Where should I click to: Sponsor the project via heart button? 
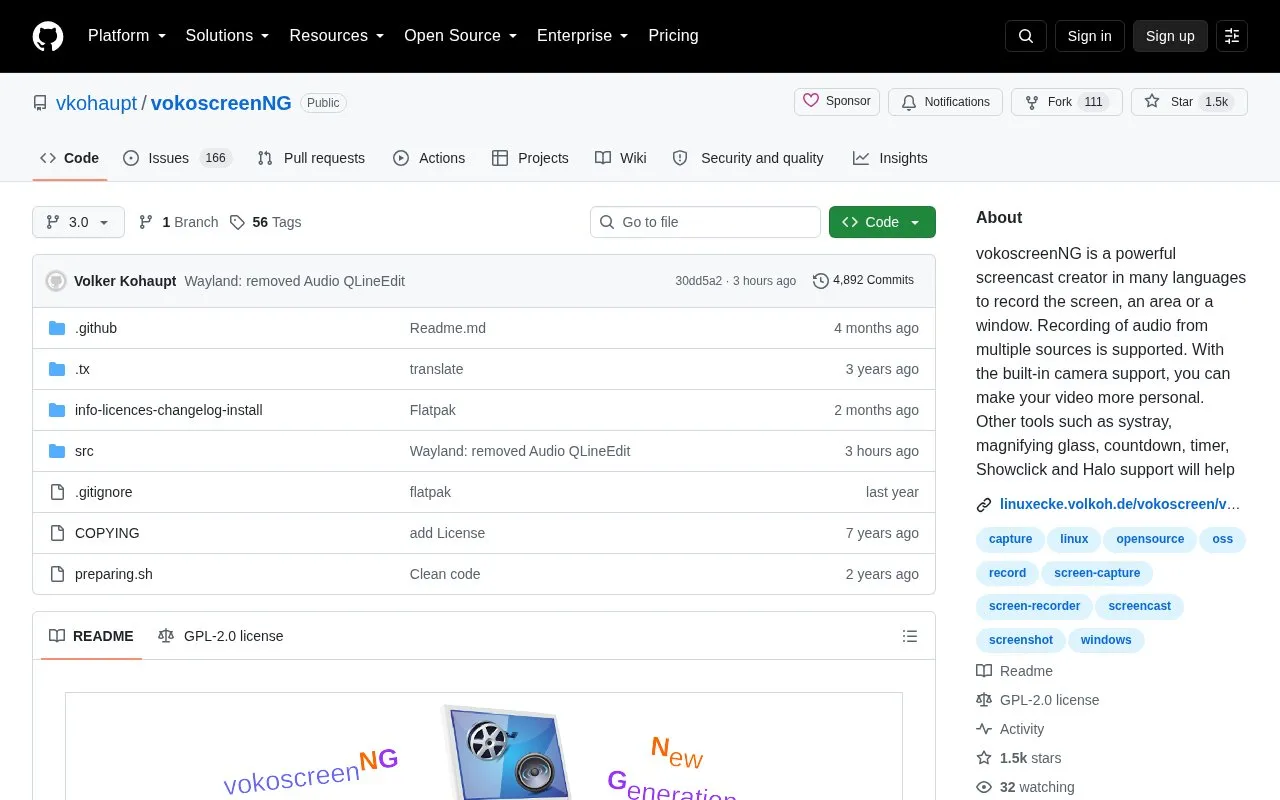click(x=837, y=101)
